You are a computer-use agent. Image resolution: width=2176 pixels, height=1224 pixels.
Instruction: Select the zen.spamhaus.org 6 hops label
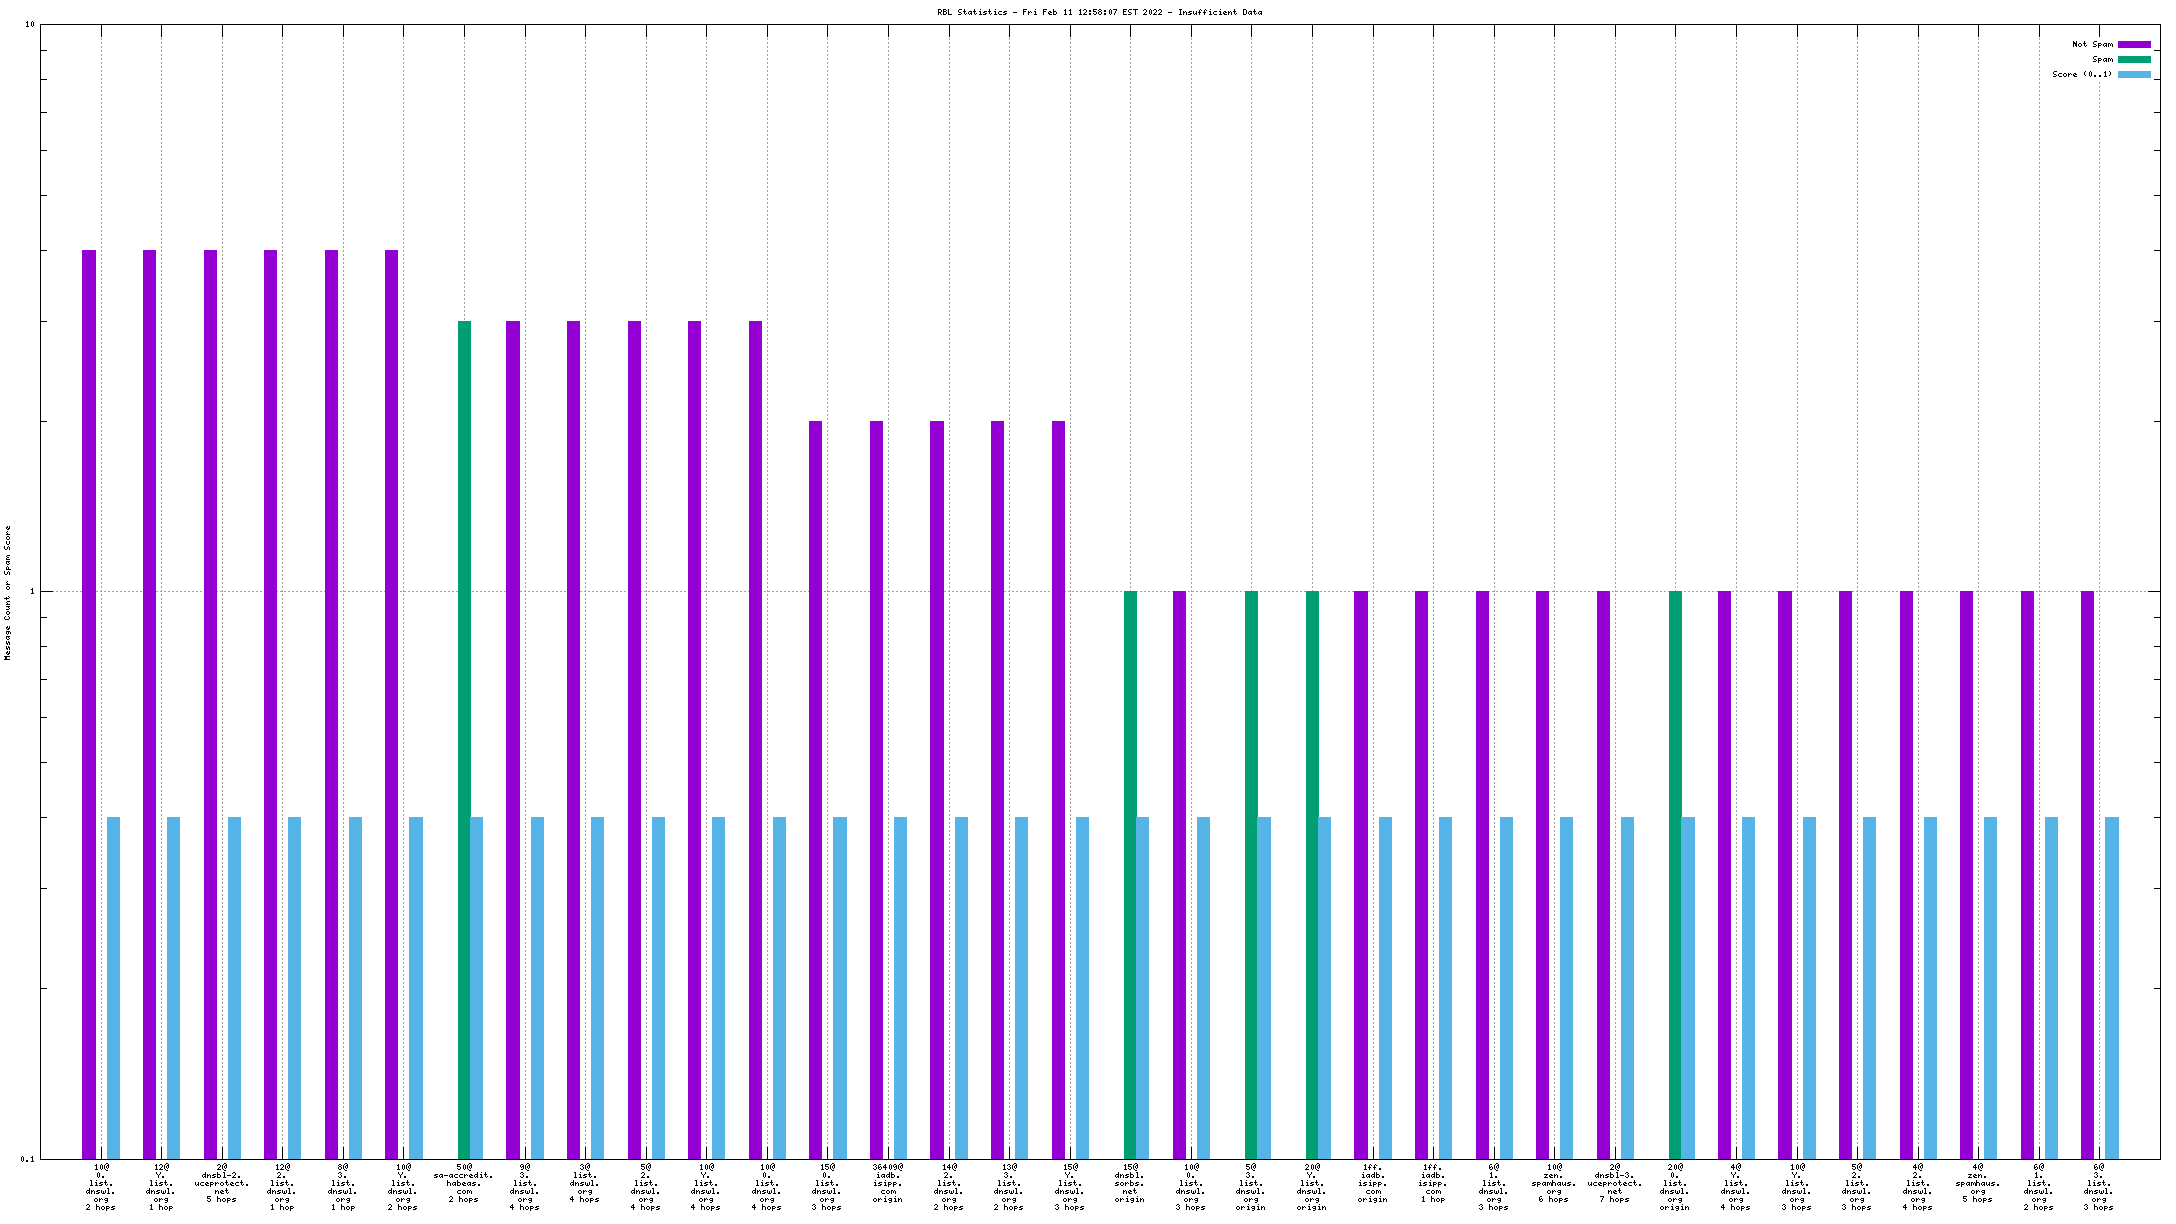tap(1554, 1183)
